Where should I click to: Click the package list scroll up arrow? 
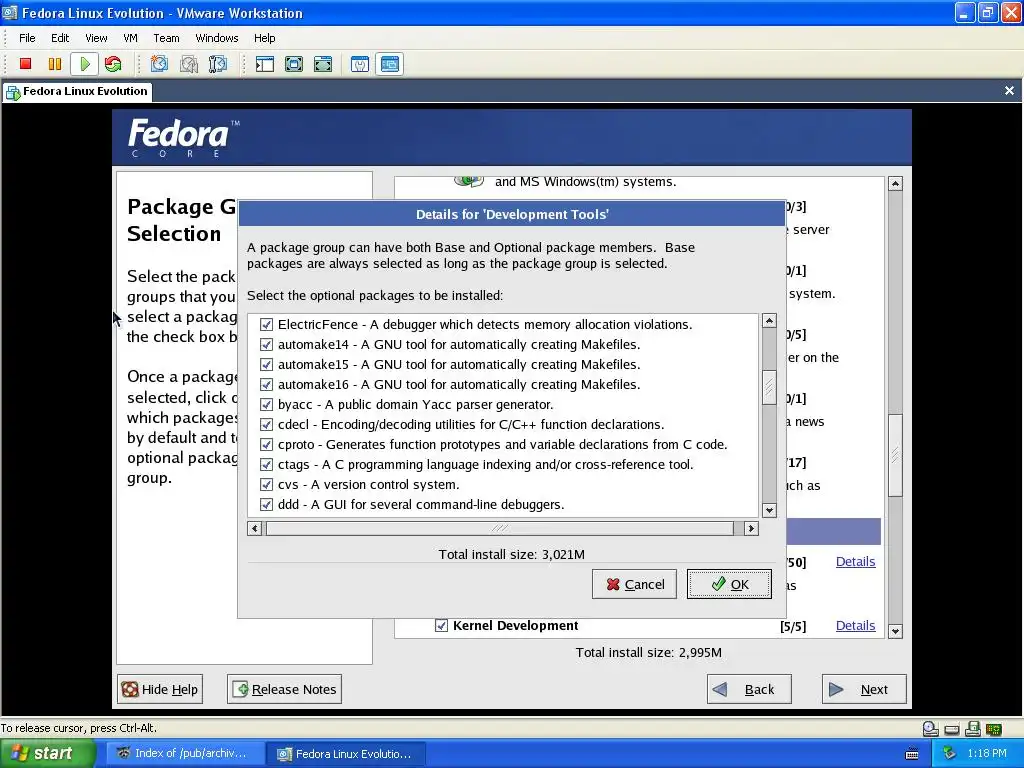click(x=769, y=321)
